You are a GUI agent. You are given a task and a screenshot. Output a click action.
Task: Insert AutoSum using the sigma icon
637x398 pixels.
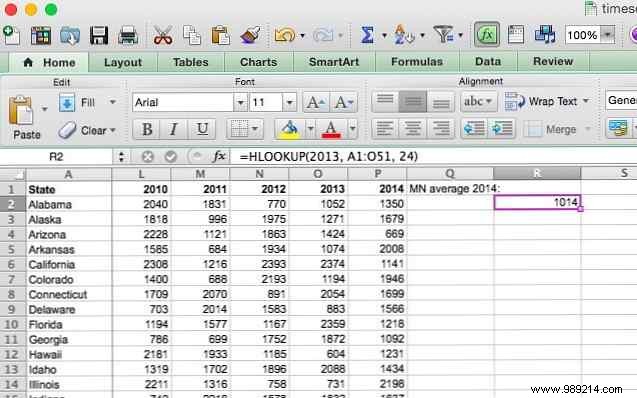coord(367,35)
